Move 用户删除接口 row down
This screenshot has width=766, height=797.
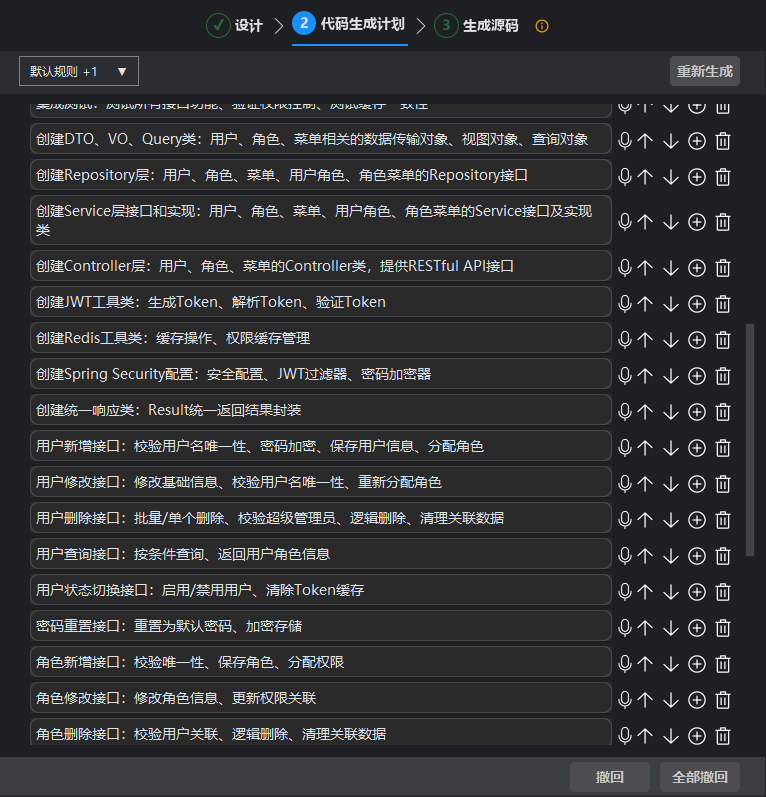(671, 520)
